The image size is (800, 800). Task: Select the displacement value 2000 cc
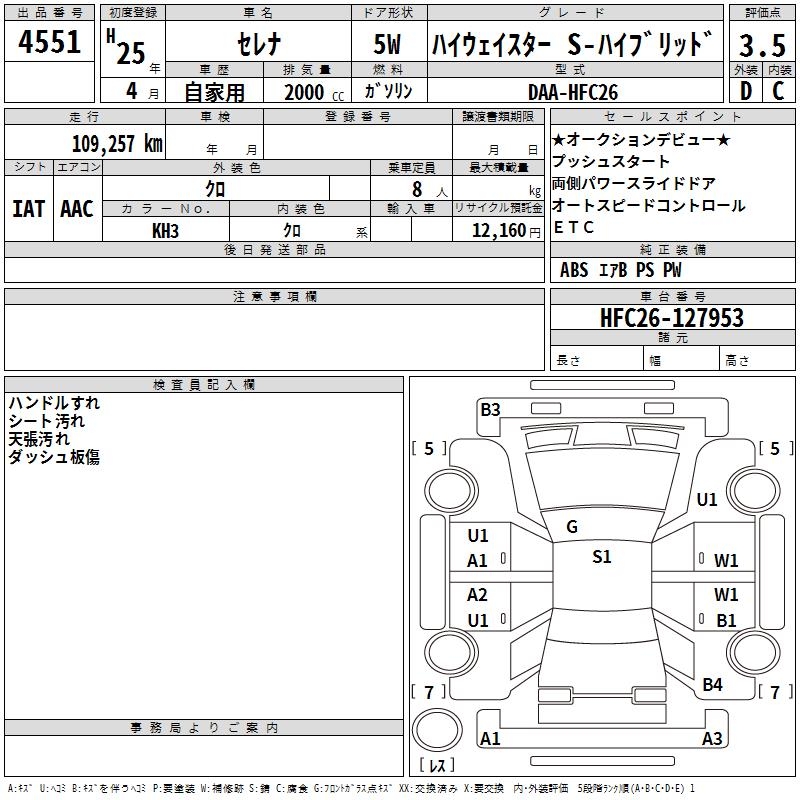(314, 92)
